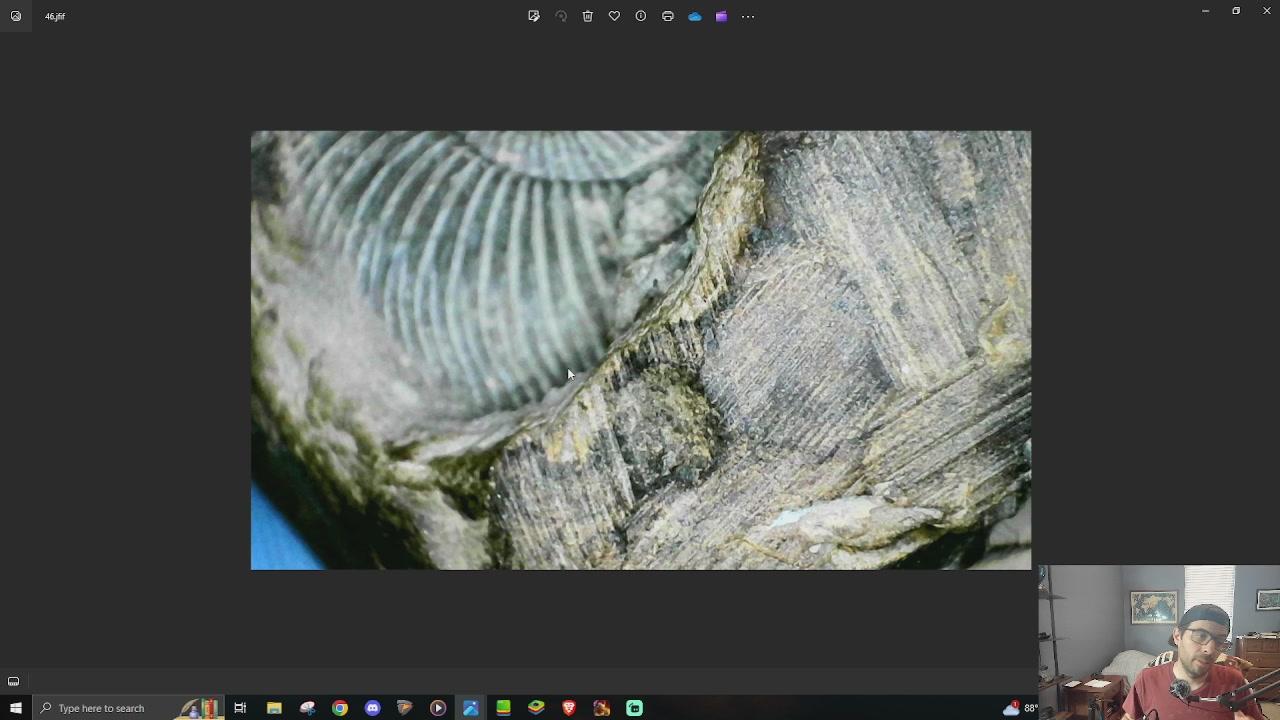Restore down the Photos window
The image size is (1280, 720).
(1236, 11)
